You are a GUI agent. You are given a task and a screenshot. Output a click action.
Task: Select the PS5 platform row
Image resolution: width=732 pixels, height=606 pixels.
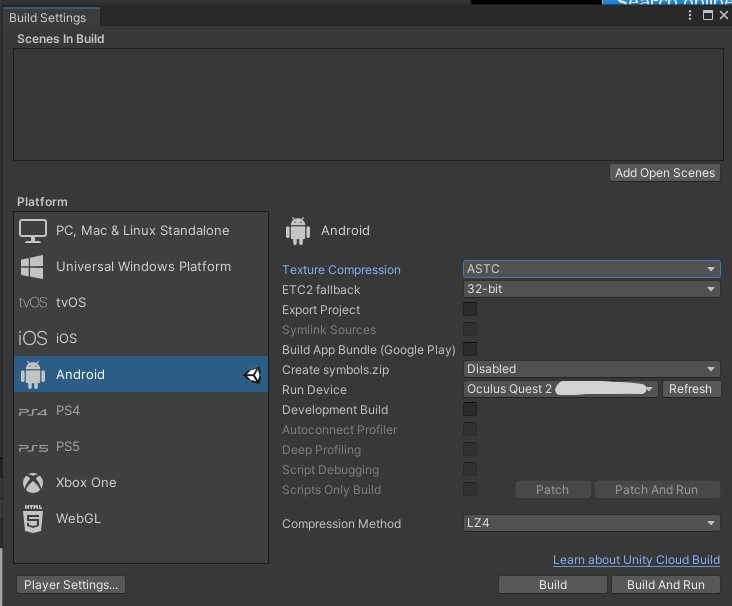tap(141, 447)
